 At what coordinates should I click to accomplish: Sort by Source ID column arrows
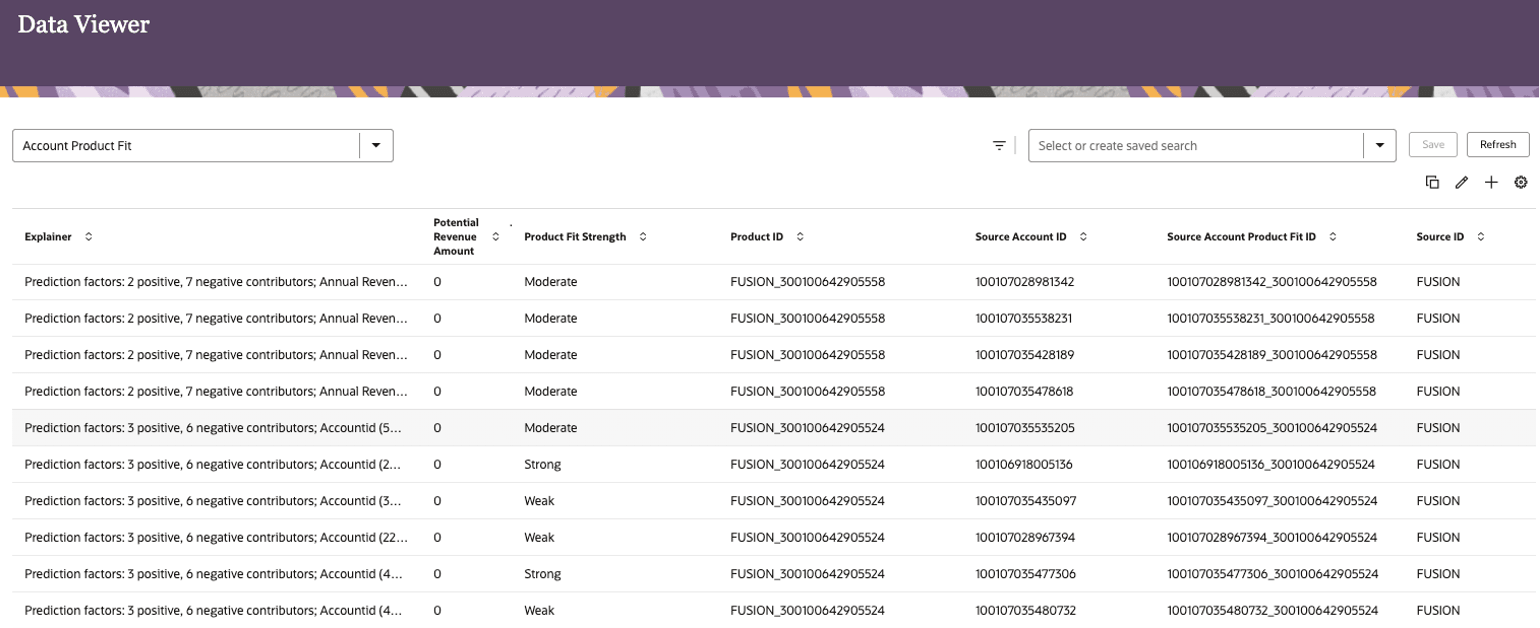pyautogui.click(x=1481, y=237)
